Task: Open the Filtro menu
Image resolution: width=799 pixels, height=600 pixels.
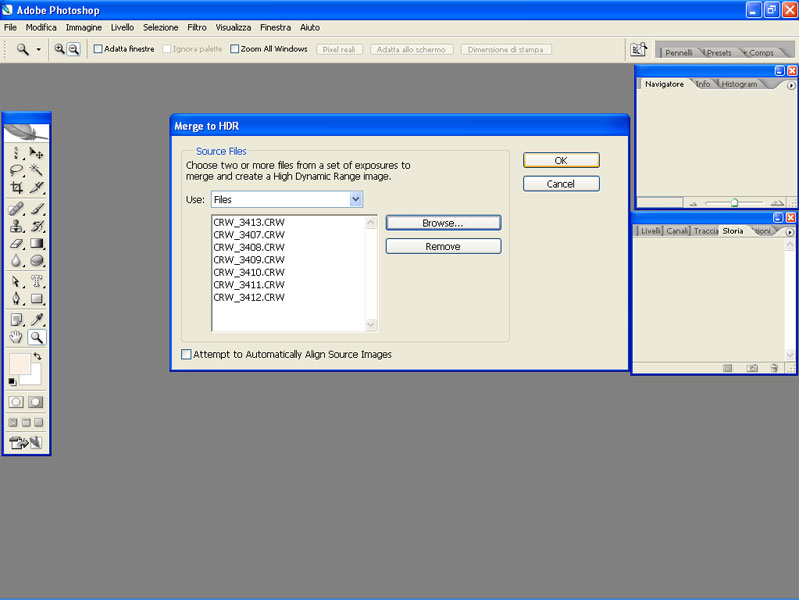Action: (197, 27)
